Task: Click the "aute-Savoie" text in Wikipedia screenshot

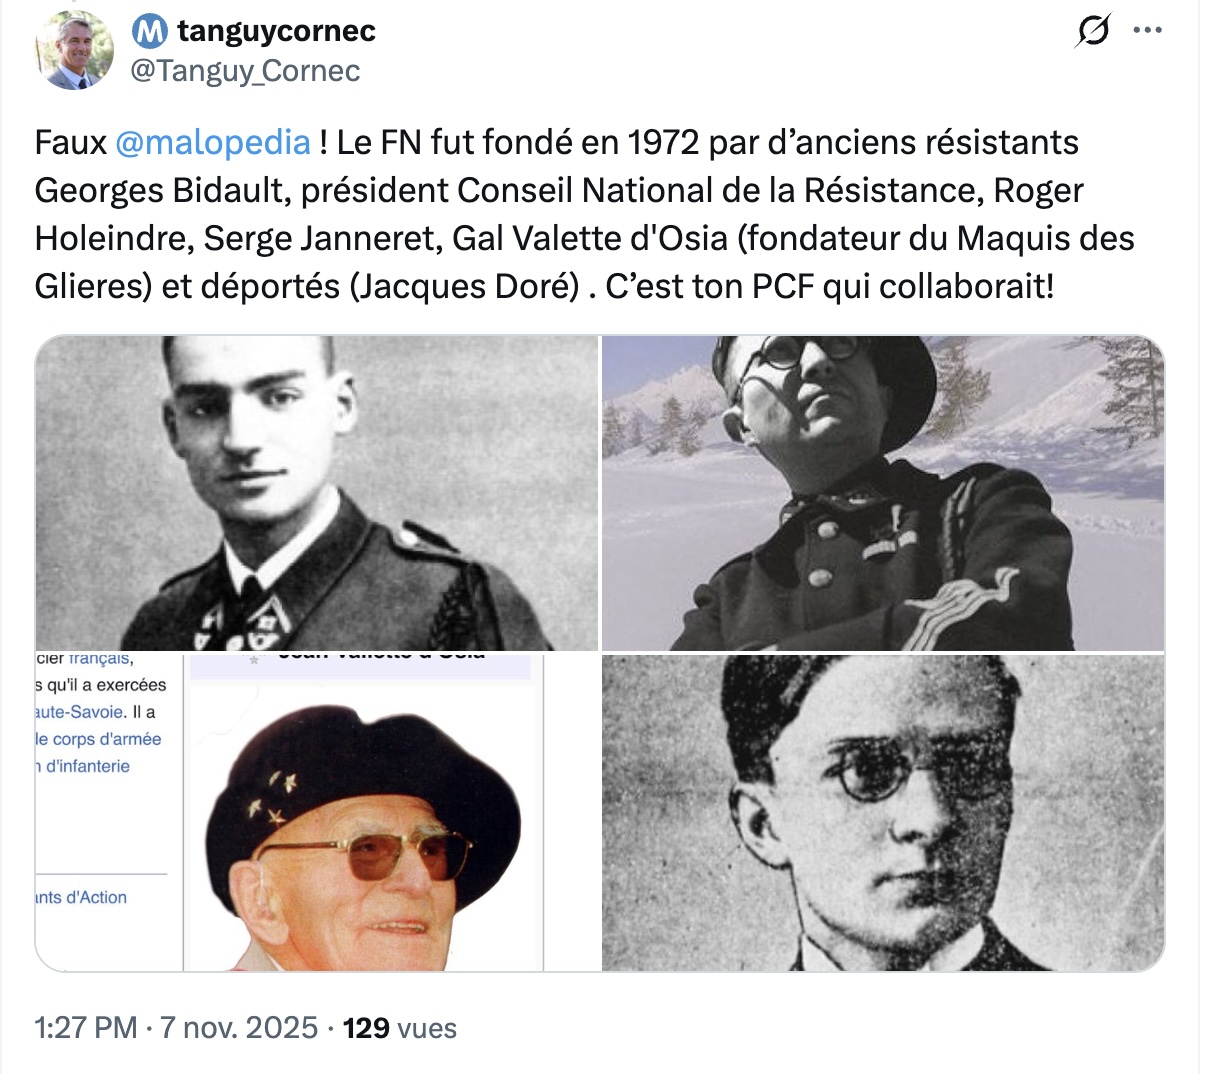Action: coord(80,712)
